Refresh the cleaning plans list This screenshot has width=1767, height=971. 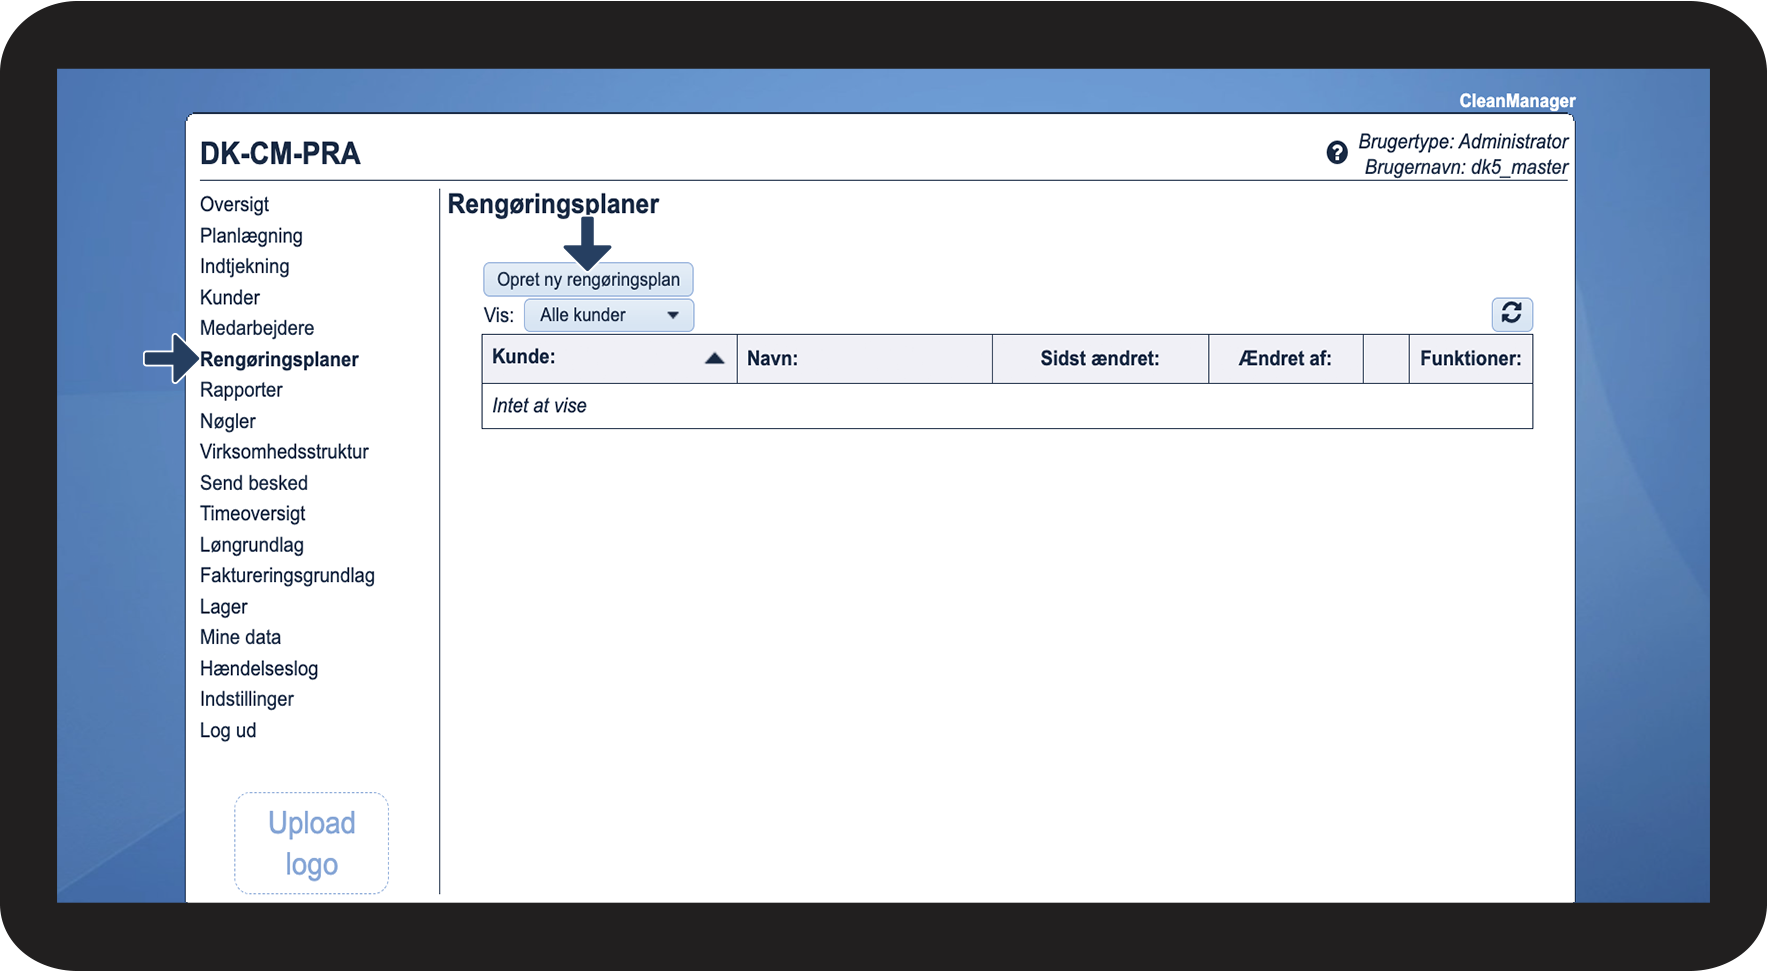coord(1512,314)
